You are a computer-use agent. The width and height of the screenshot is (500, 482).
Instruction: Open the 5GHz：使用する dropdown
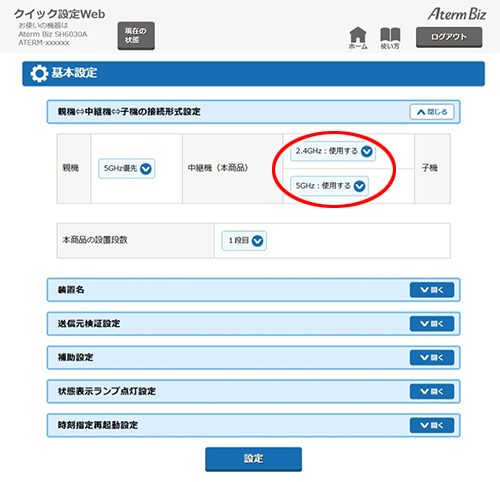[329, 186]
